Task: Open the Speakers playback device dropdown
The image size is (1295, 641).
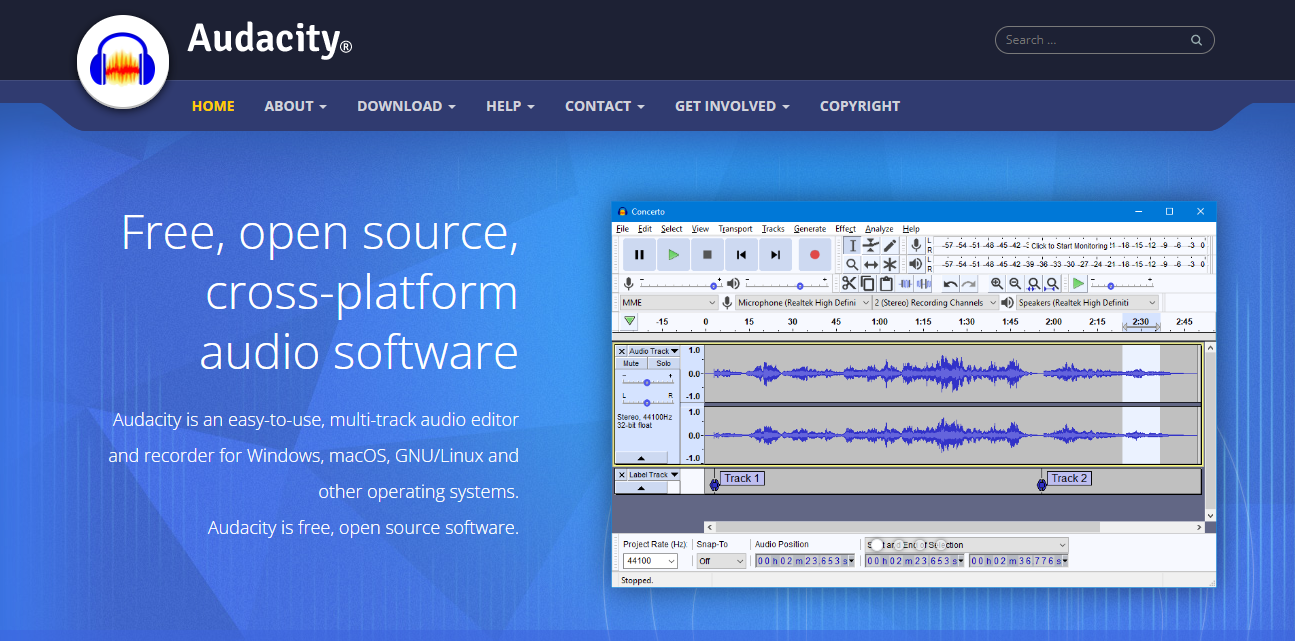Action: click(1088, 302)
